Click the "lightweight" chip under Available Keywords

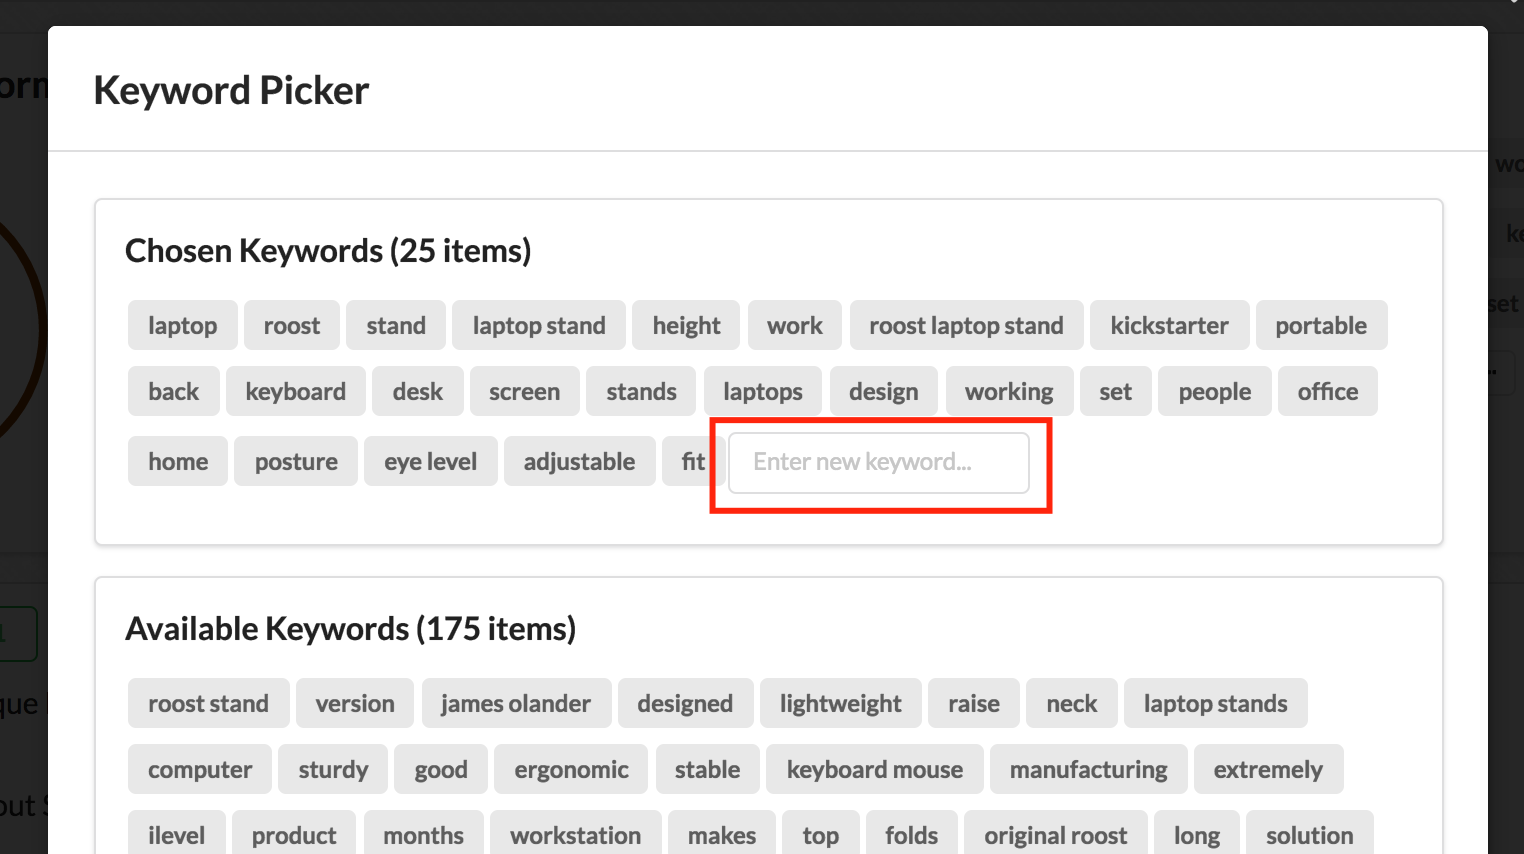[840, 703]
